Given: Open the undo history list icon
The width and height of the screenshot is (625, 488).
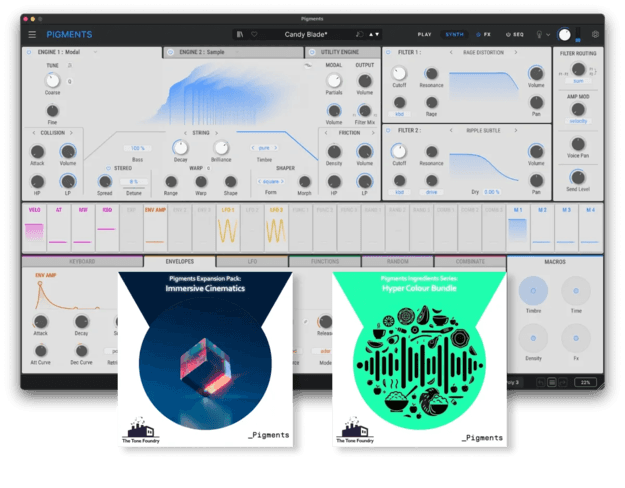Looking at the screenshot, I should [x=552, y=382].
